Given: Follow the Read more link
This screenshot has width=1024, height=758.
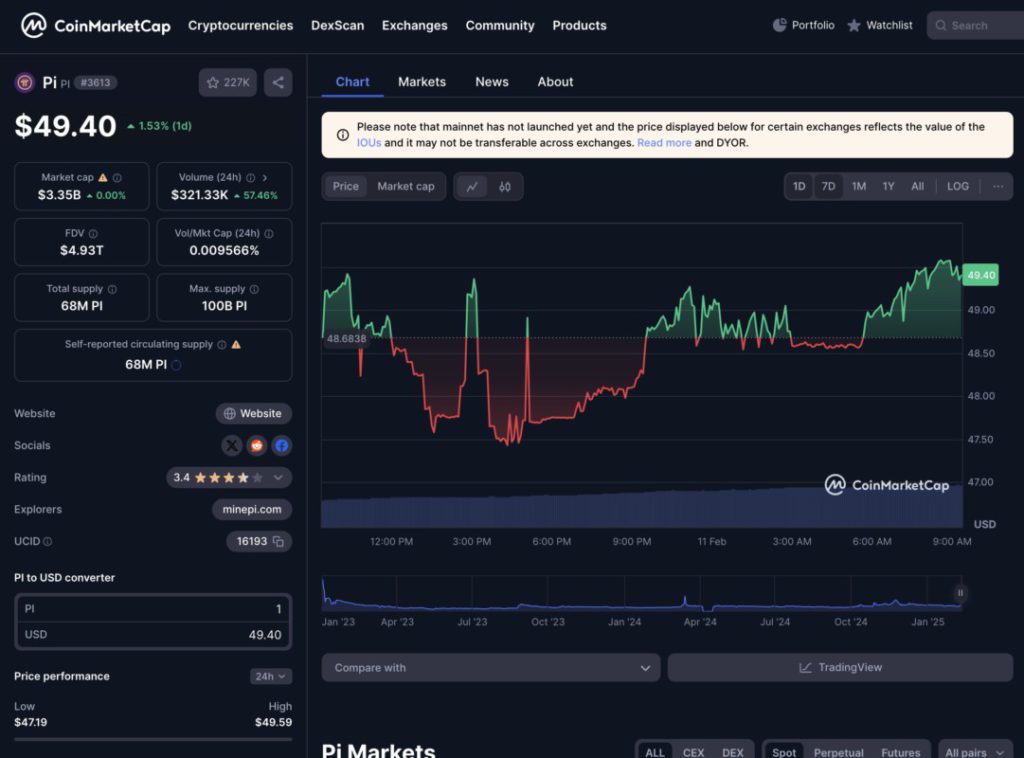Looking at the screenshot, I should 664,142.
